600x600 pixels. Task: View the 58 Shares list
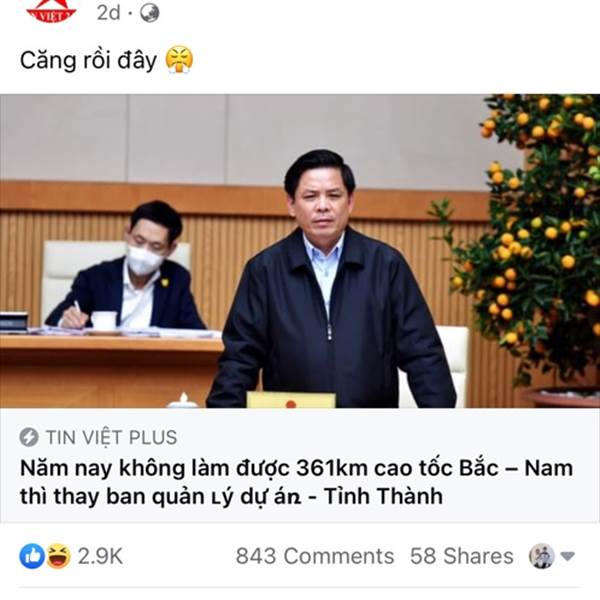461,556
